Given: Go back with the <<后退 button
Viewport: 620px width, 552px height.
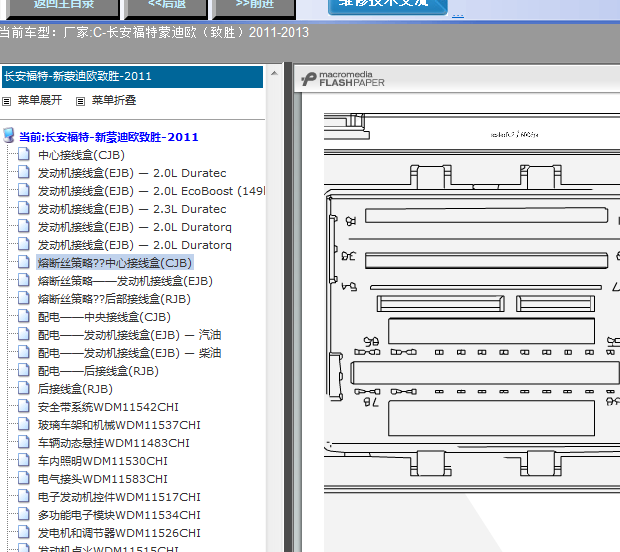Looking at the screenshot, I should click(166, 8).
